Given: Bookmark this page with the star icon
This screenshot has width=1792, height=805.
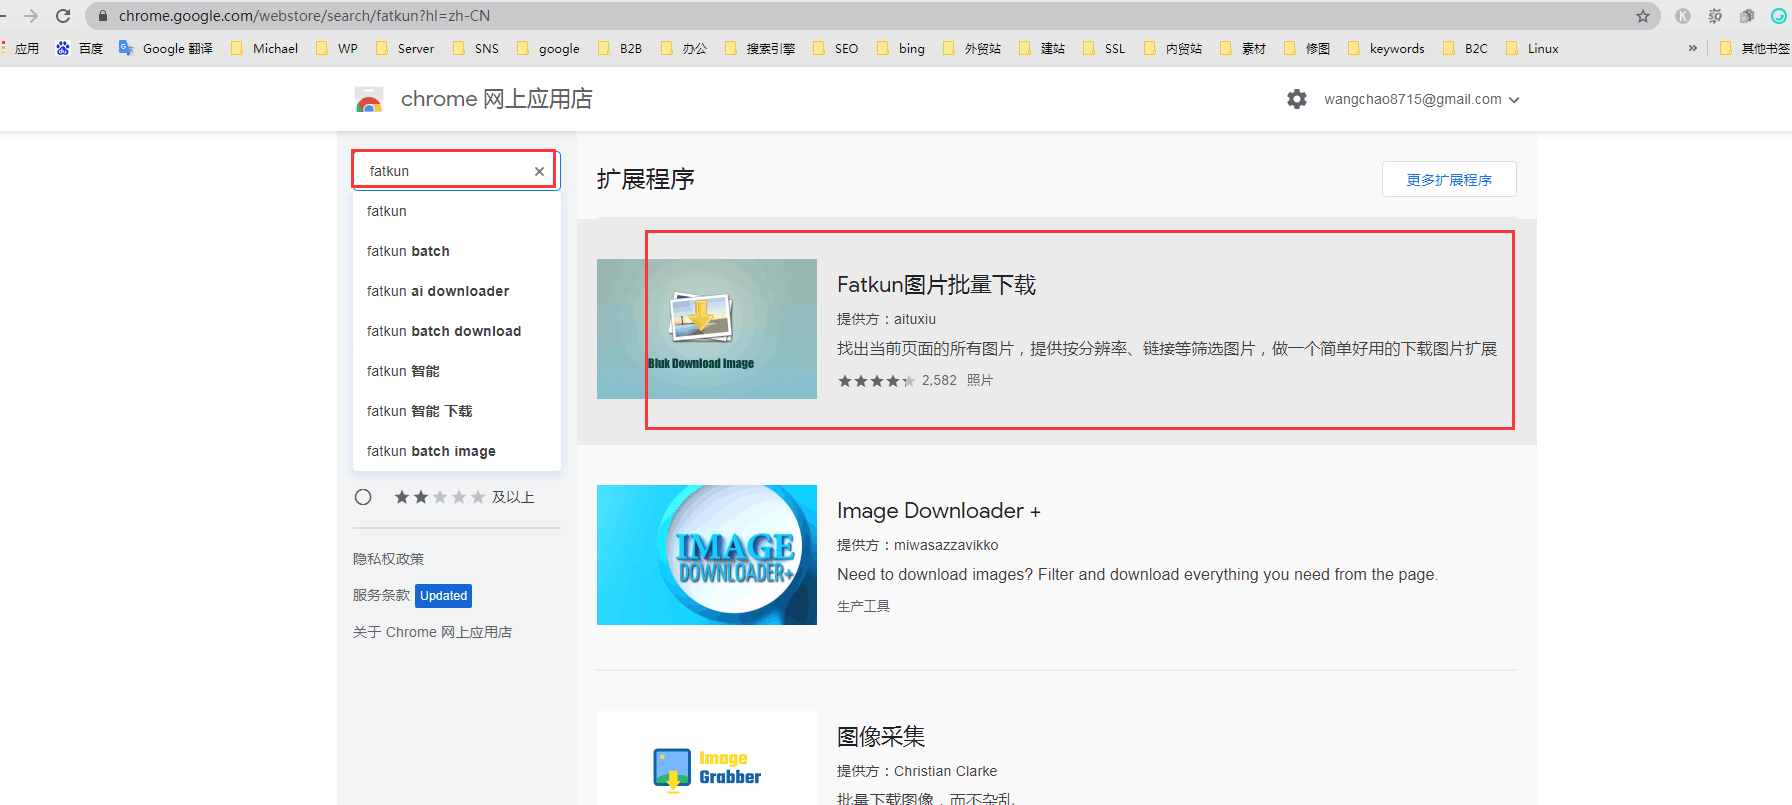Looking at the screenshot, I should tap(1642, 16).
